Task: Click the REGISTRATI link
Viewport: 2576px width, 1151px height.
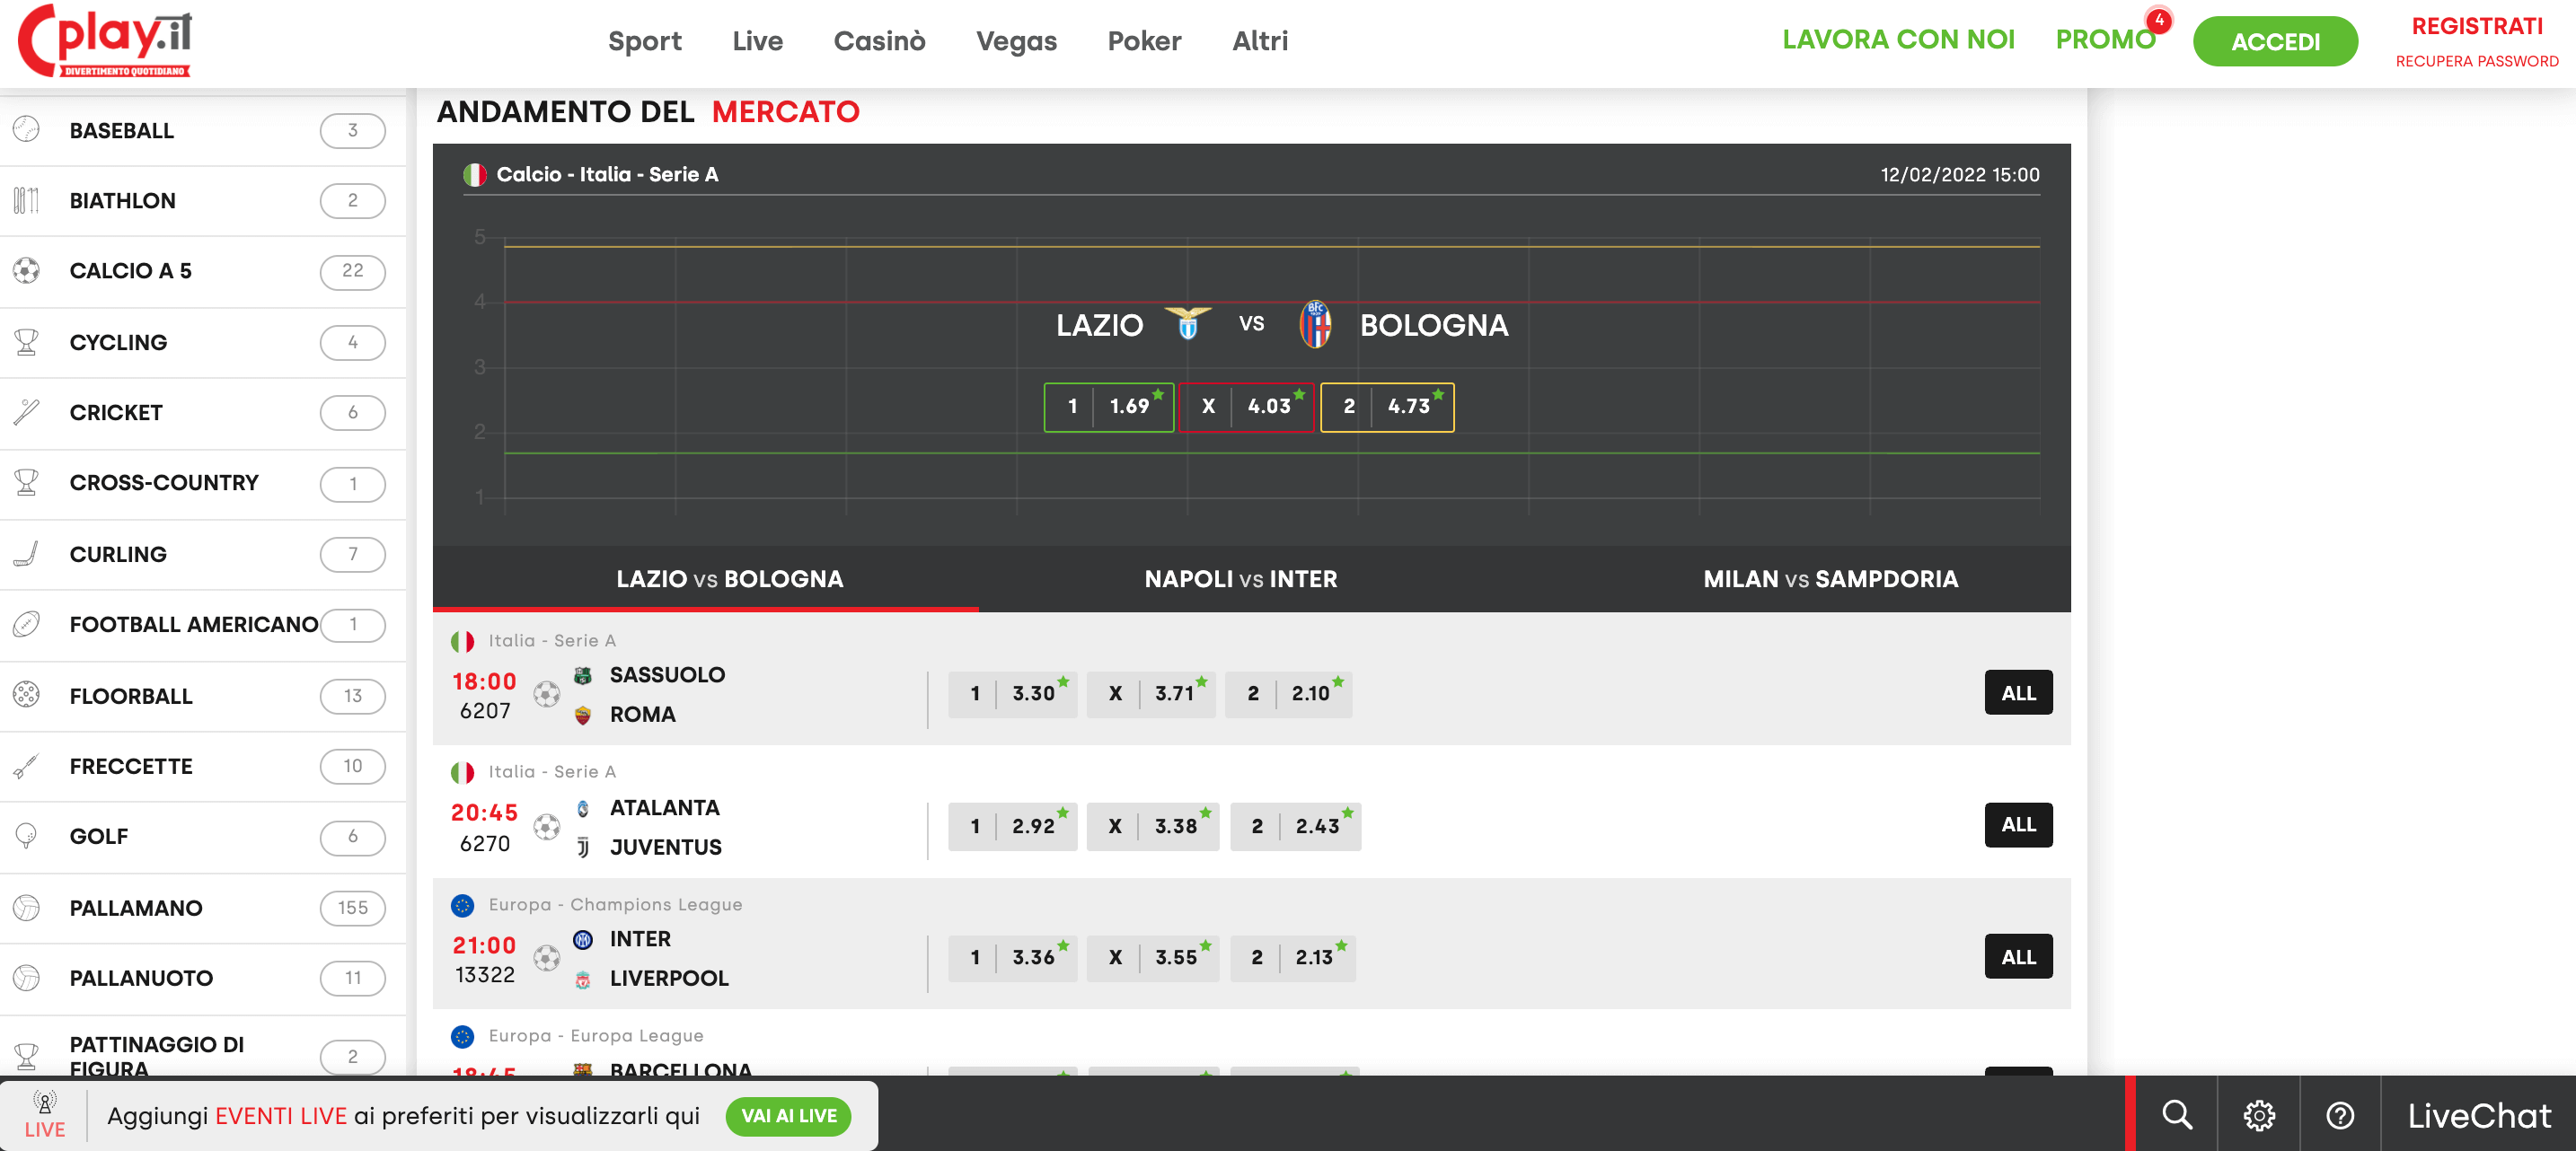Action: point(2476,26)
